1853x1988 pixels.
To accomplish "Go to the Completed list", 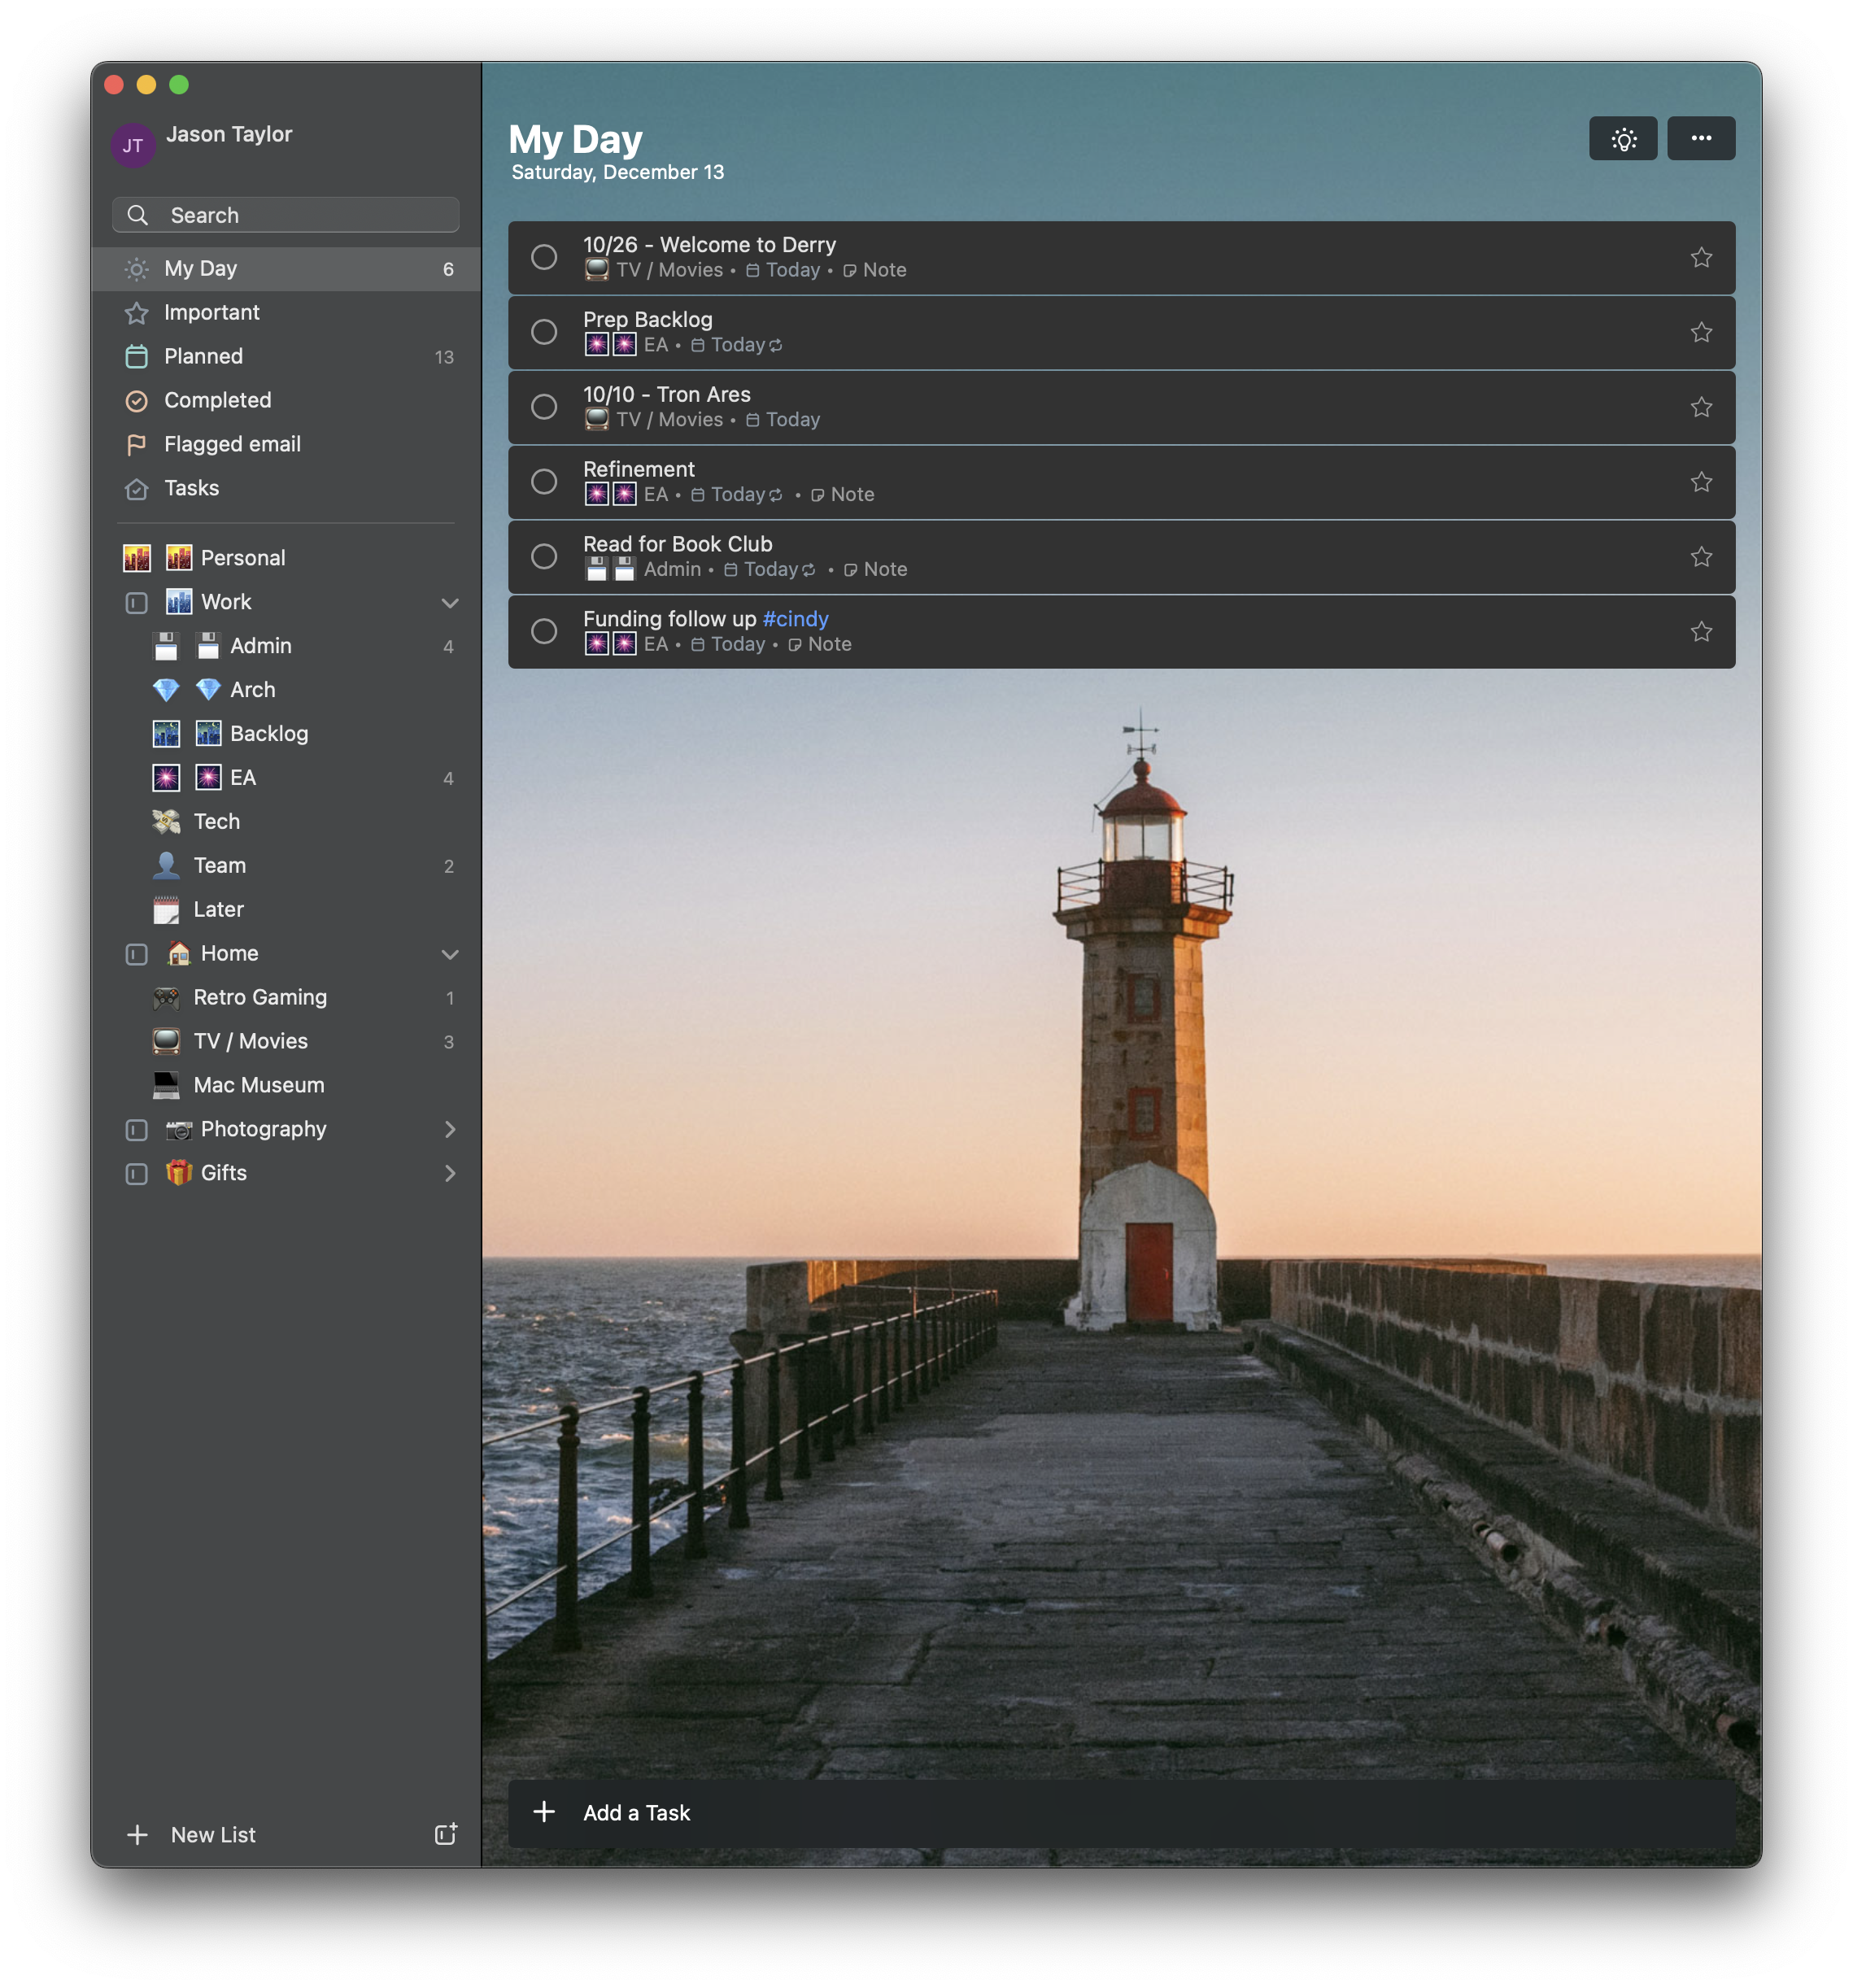I will 217,401.
